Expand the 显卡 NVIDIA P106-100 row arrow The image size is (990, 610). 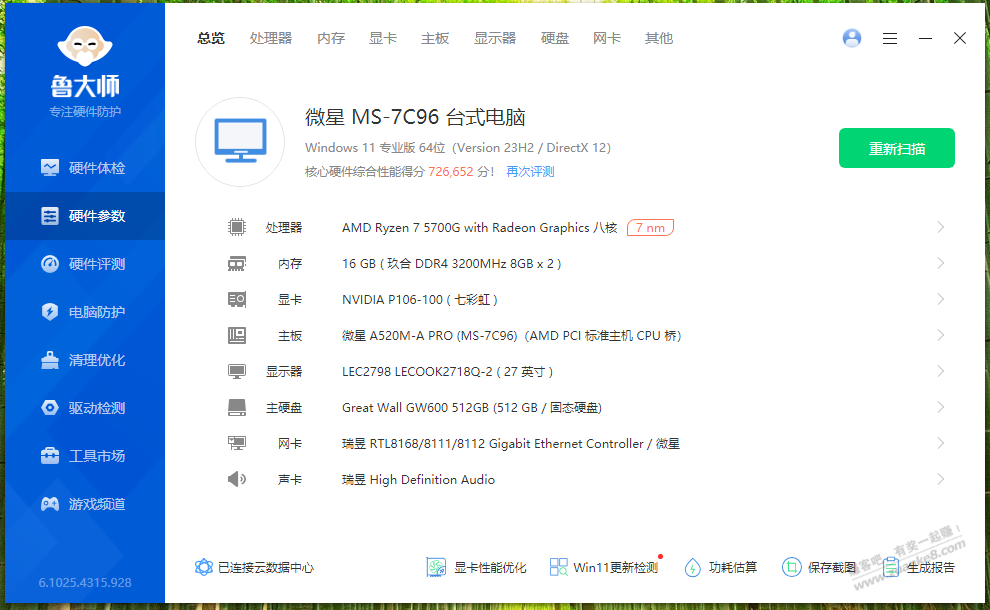[940, 300]
